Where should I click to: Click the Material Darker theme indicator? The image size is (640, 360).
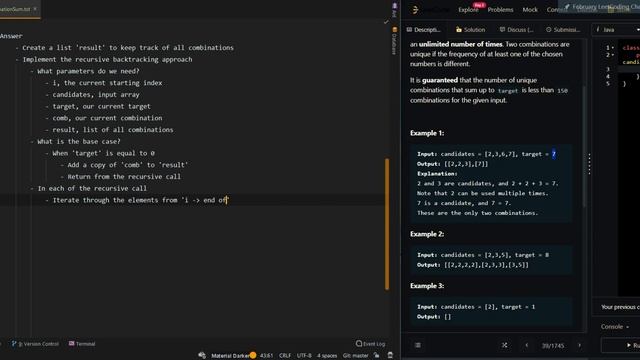[230, 356]
